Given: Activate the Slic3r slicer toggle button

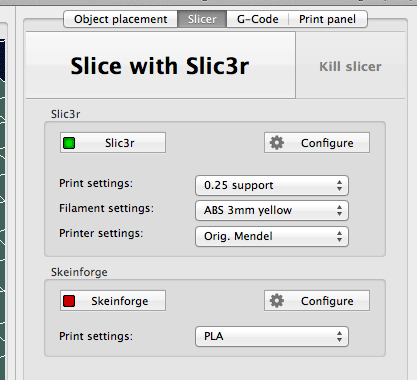Looking at the screenshot, I should pyautogui.click(x=113, y=143).
